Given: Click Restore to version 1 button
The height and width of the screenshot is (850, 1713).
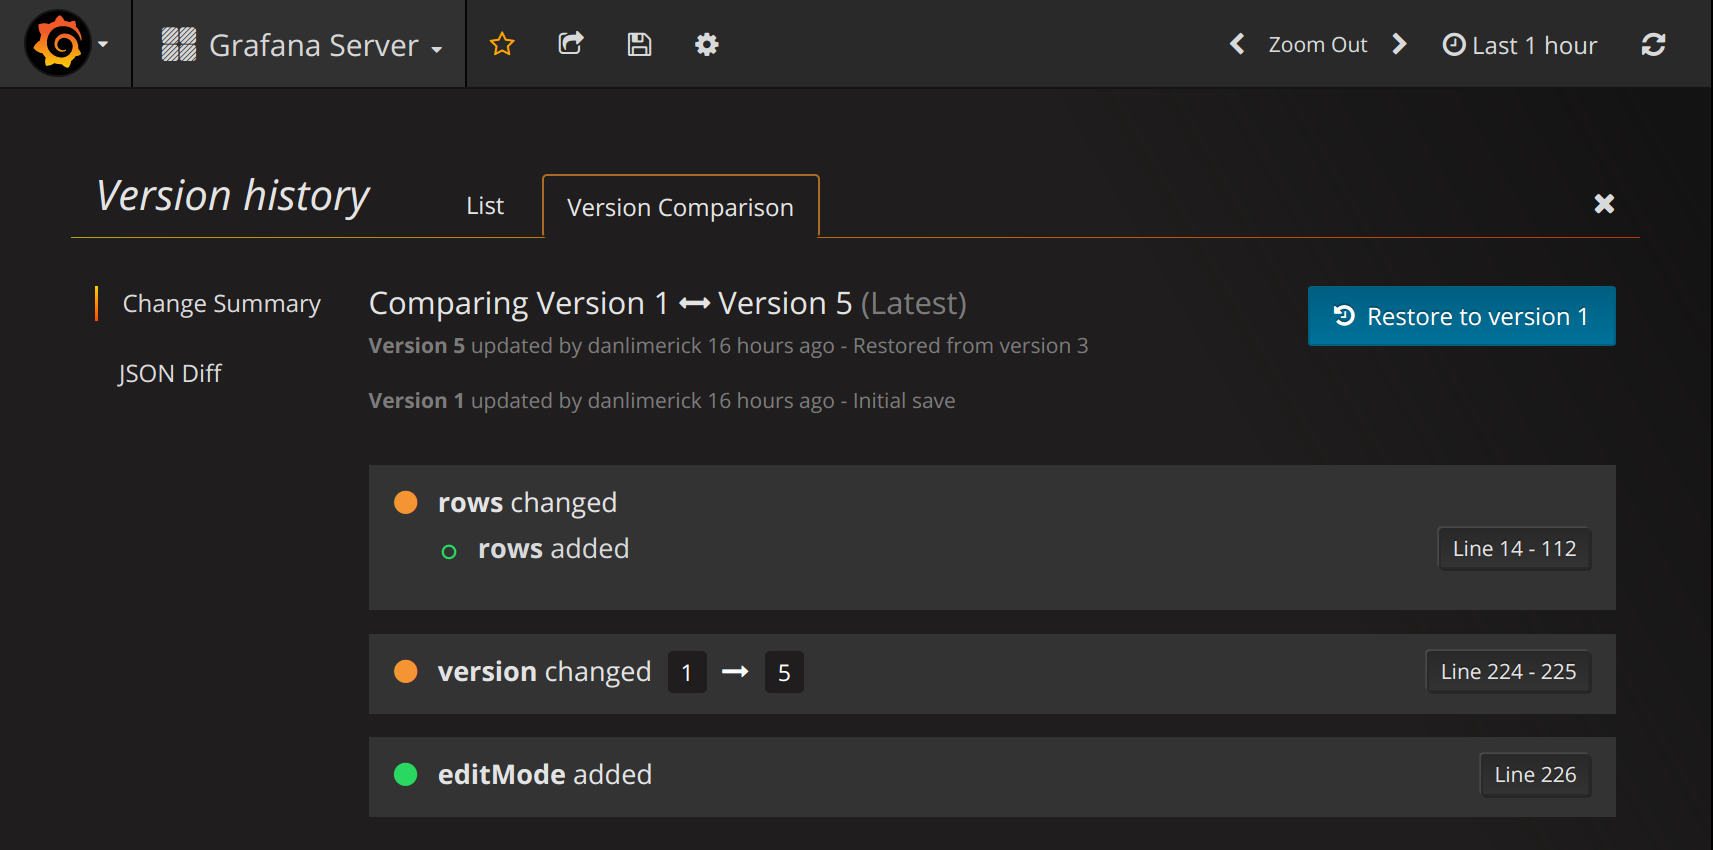Looking at the screenshot, I should click(1461, 316).
